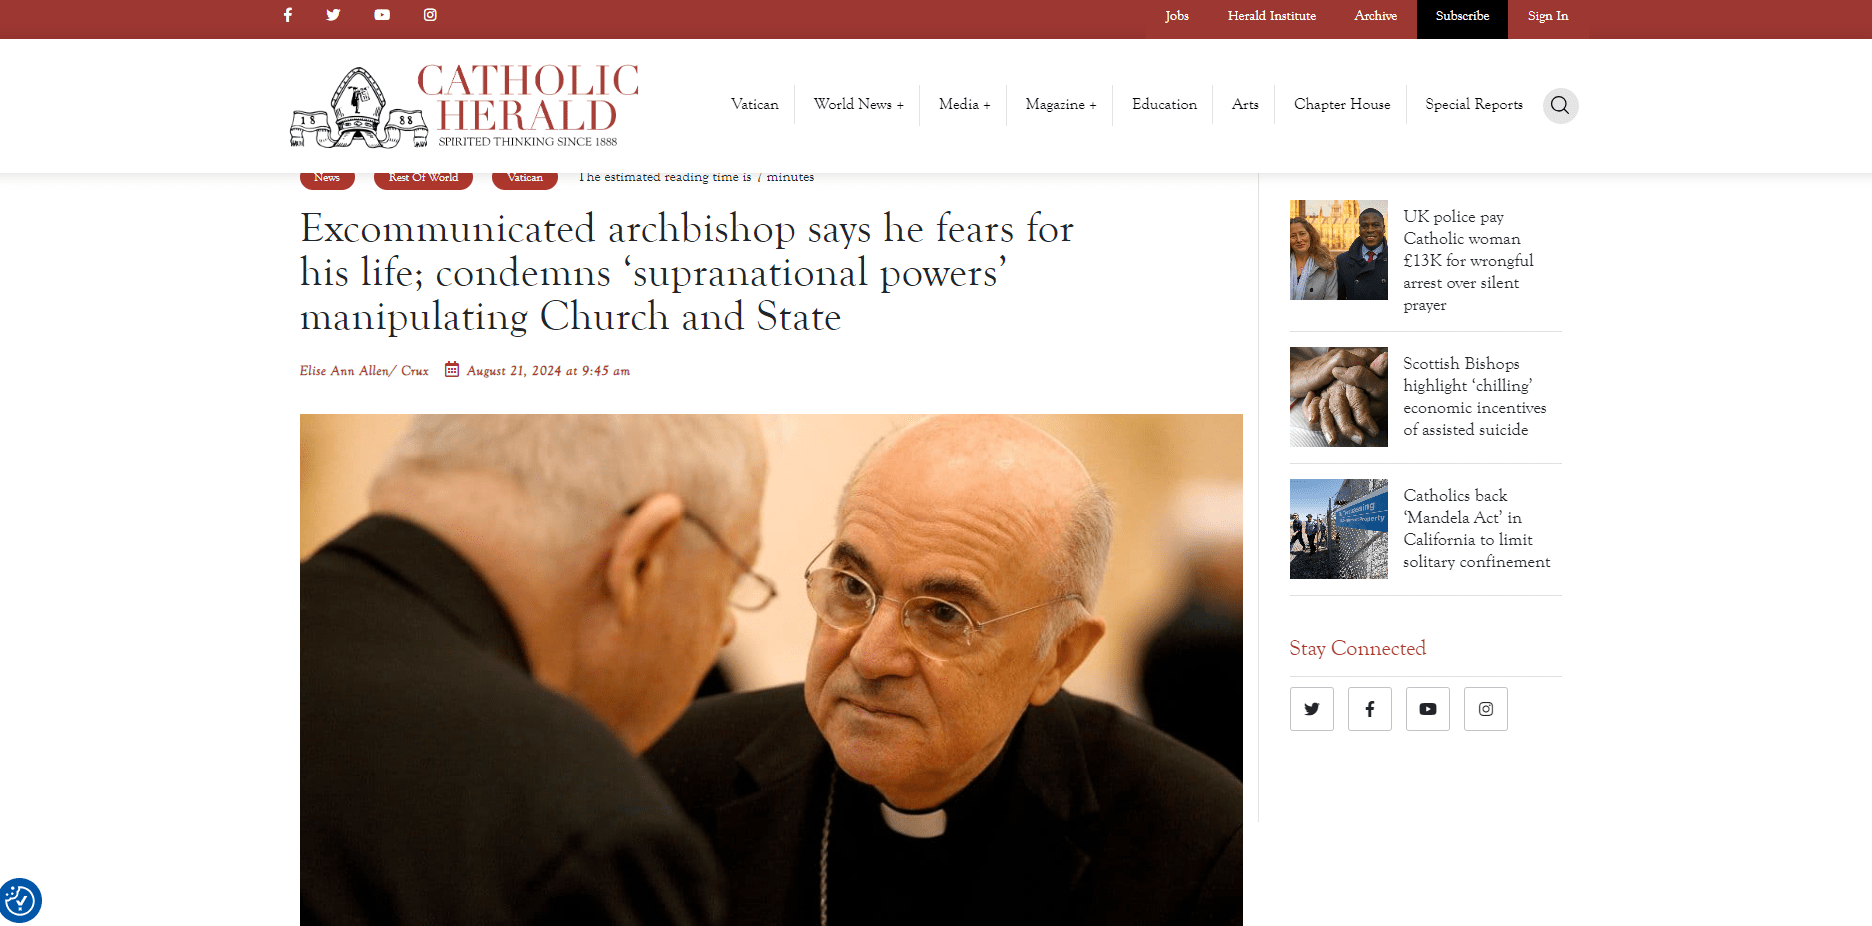Open Twitter icon in top red bar
Image resolution: width=1872 pixels, height=926 pixels.
333,15
